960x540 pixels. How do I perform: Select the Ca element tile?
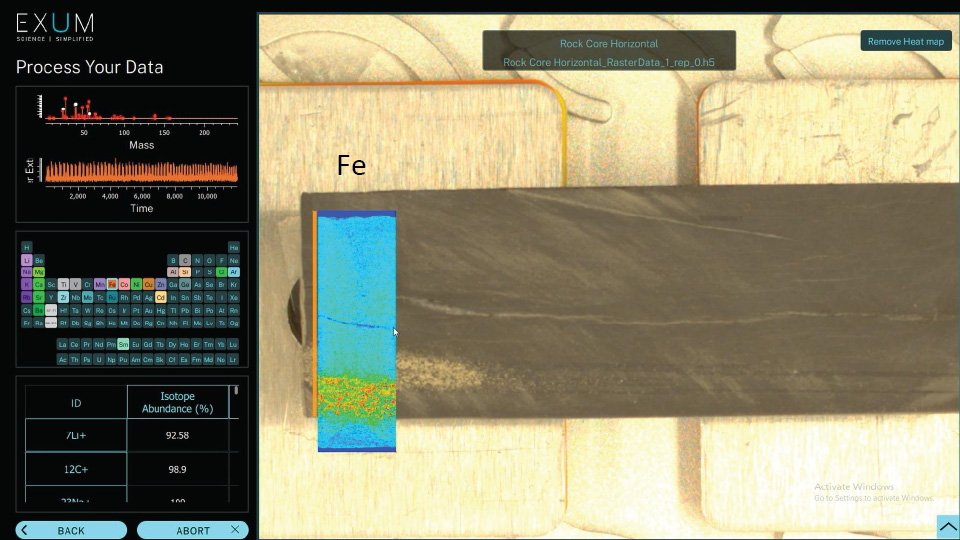pyautogui.click(x=39, y=284)
